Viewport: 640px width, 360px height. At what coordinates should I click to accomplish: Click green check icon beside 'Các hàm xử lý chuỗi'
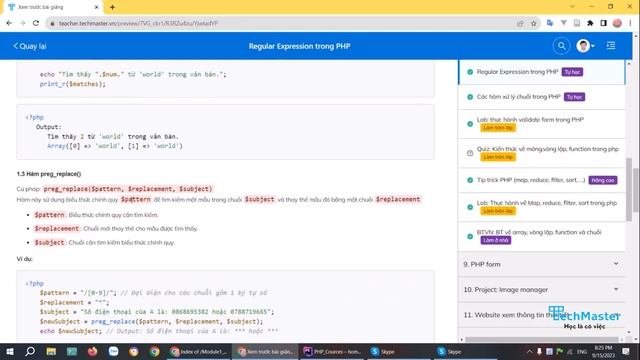coord(470,97)
